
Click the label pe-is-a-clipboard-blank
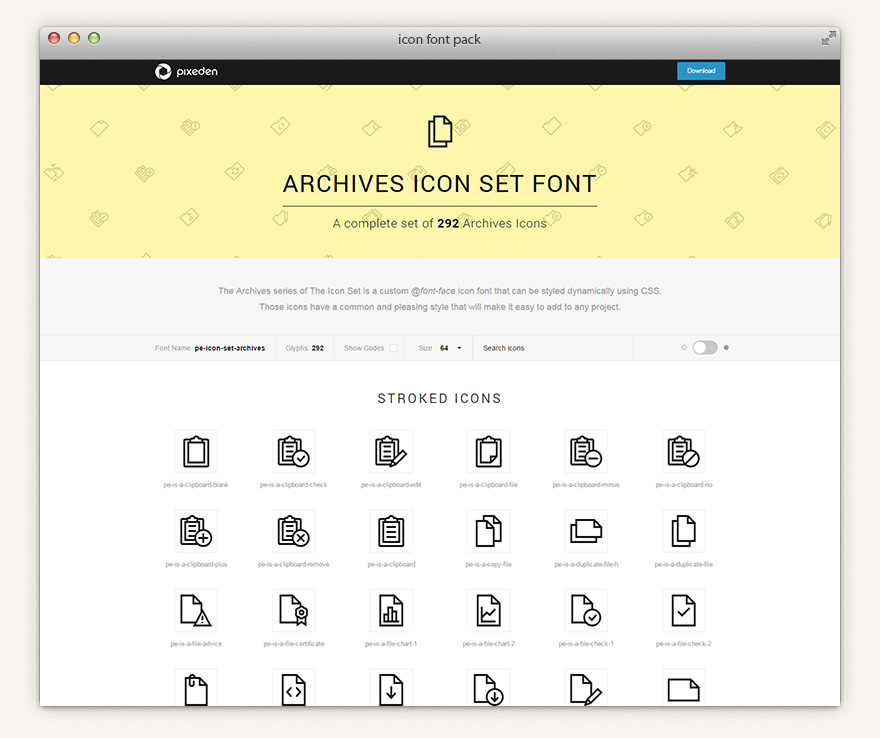[x=196, y=485]
